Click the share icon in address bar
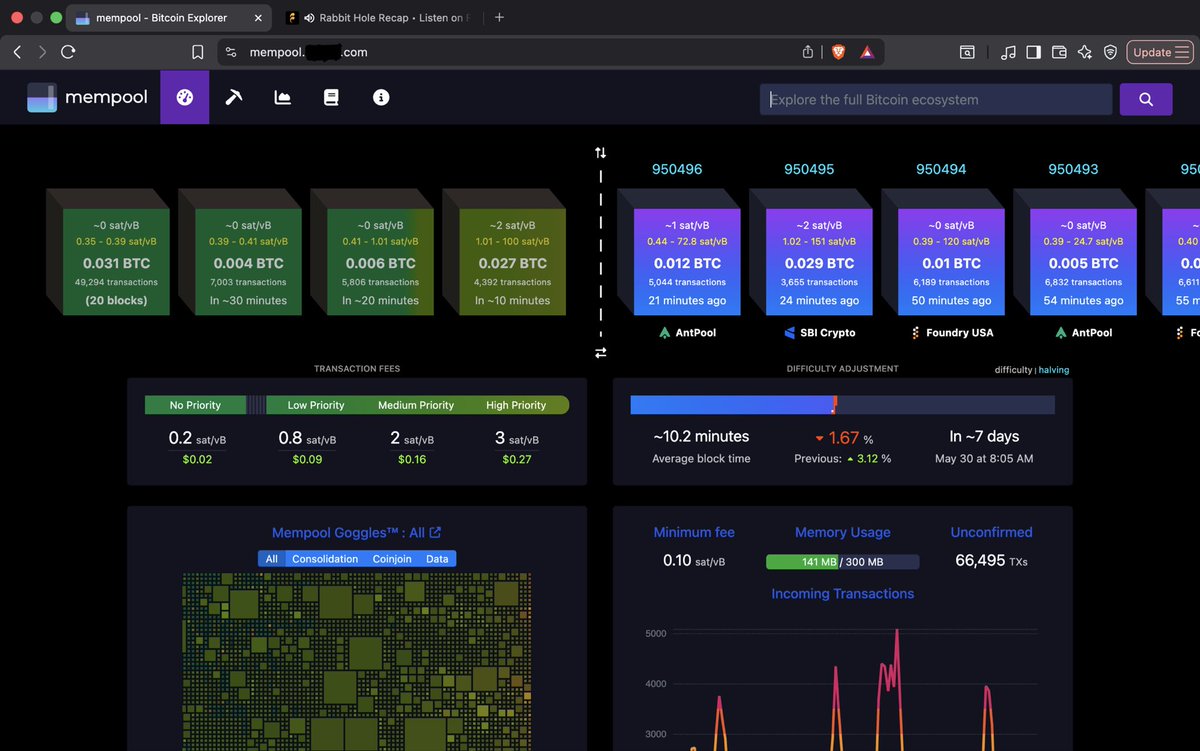The image size is (1200, 751). coord(808,52)
